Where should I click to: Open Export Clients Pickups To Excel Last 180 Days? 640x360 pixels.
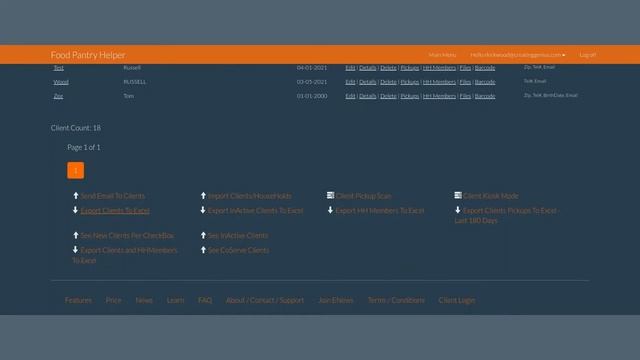[507, 216]
